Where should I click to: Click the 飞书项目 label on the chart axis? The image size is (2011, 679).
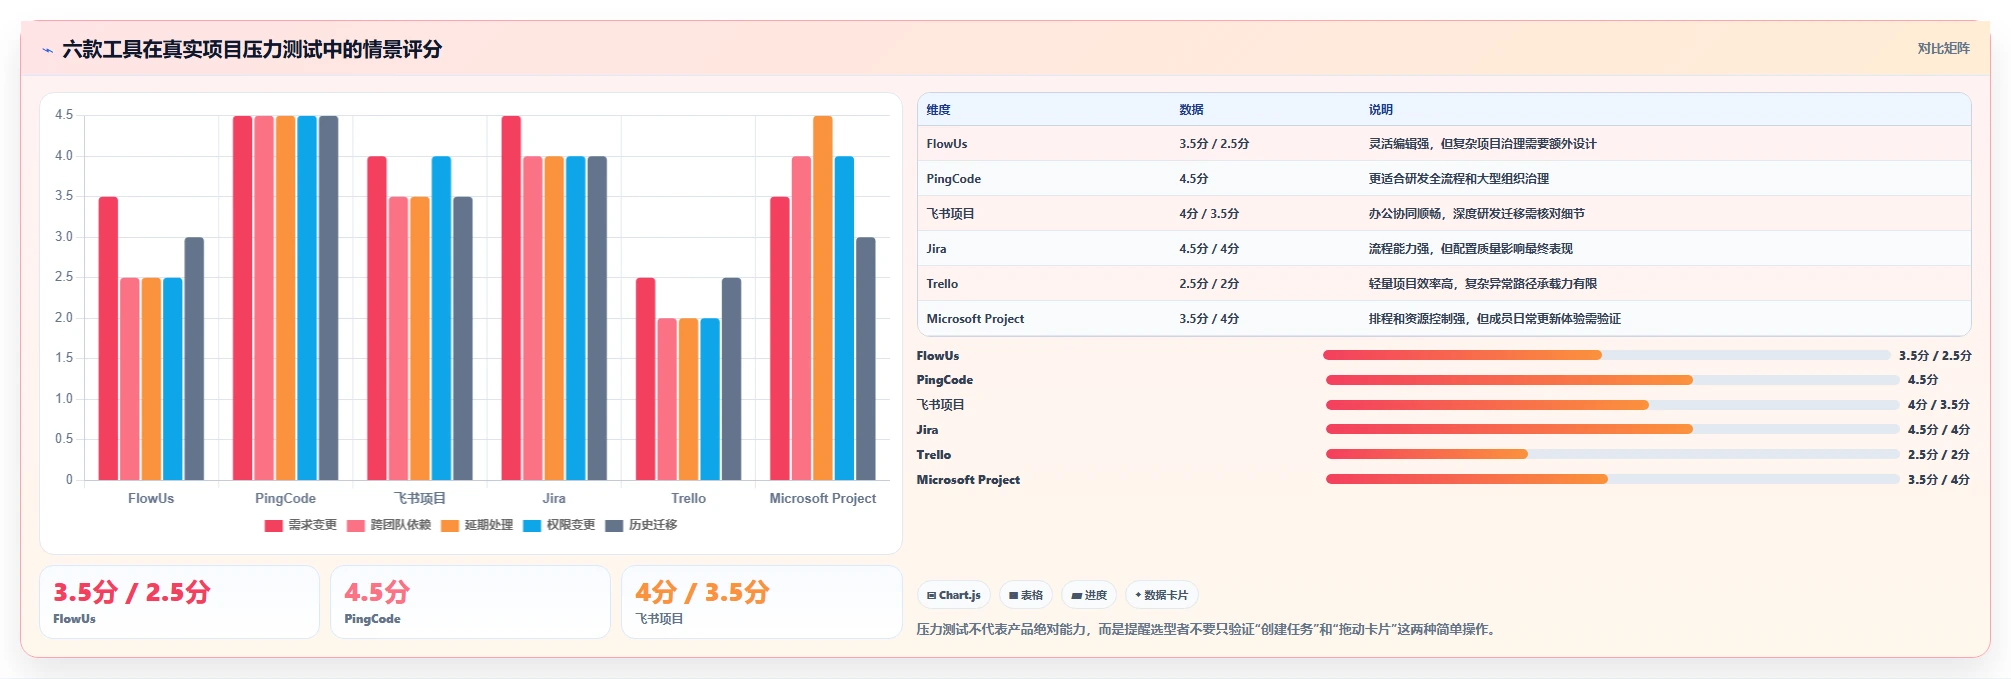pyautogui.click(x=420, y=498)
